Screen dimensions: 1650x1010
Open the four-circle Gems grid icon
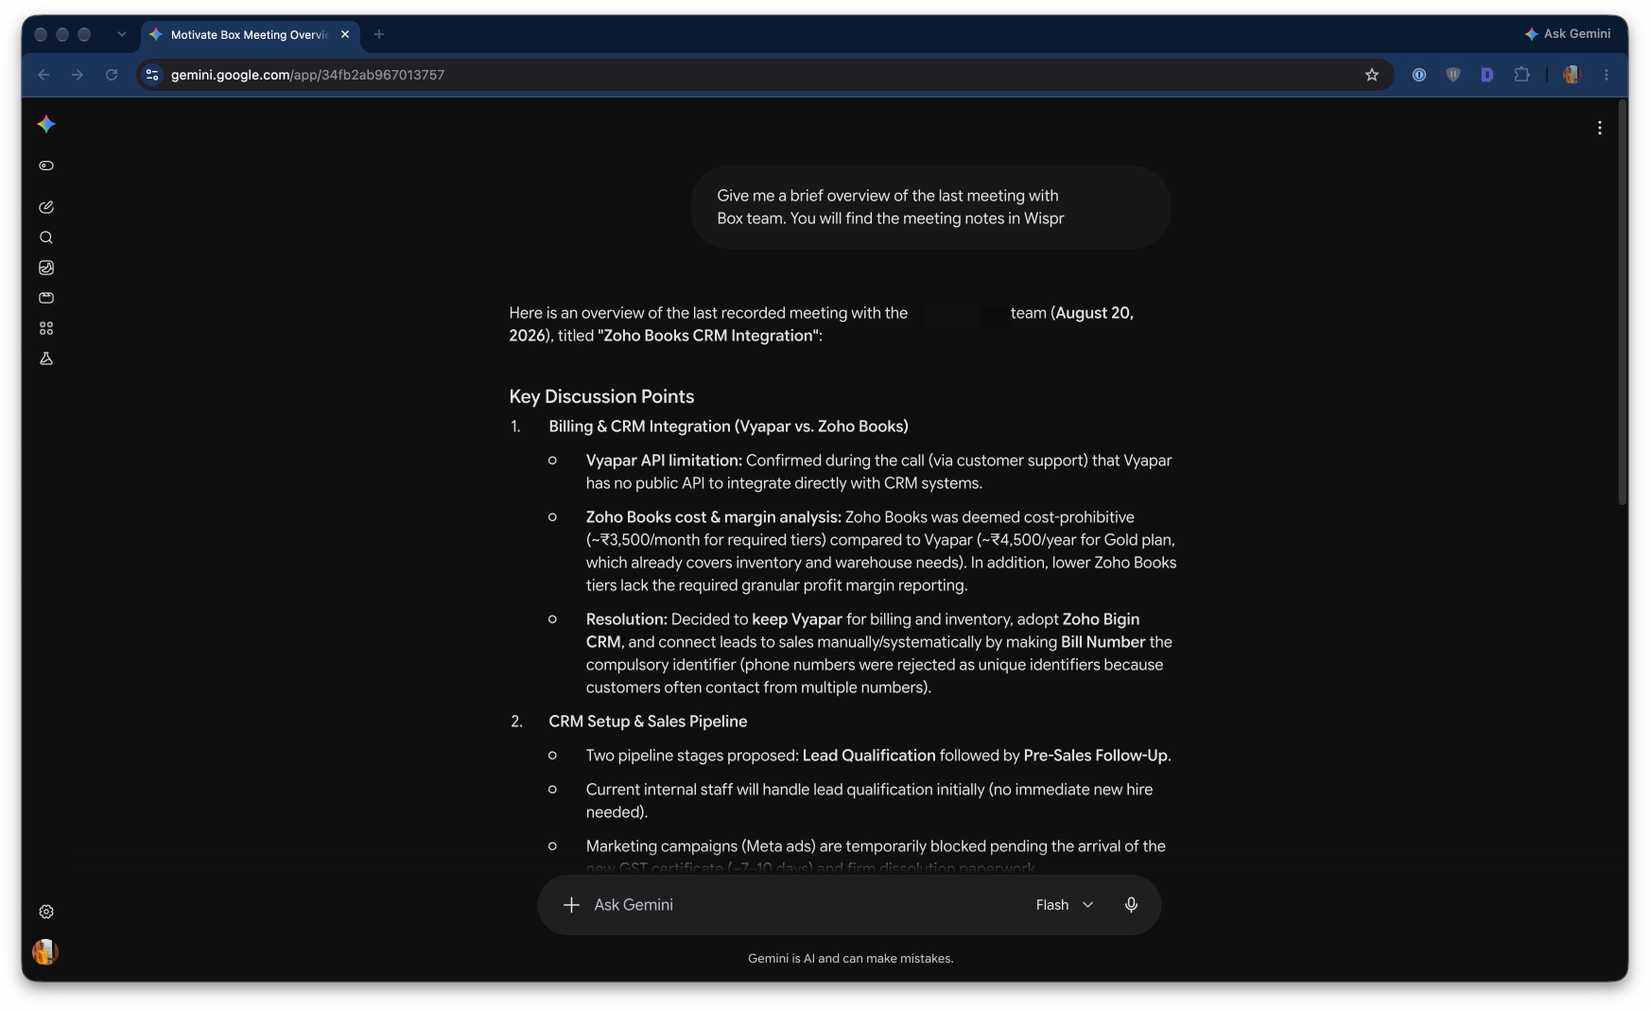pyautogui.click(x=46, y=328)
